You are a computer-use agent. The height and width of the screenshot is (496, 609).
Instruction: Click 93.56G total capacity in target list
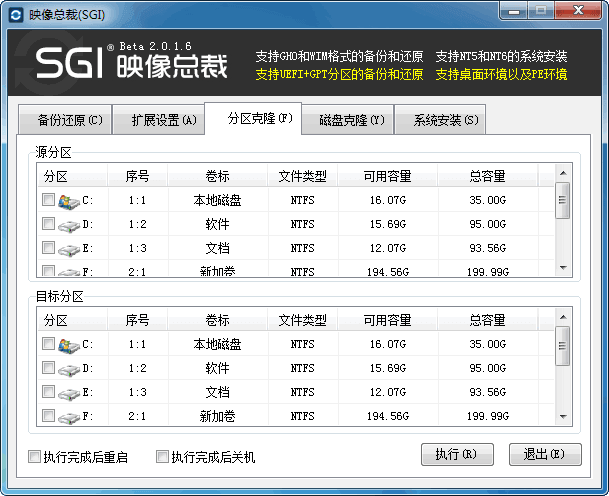pos(488,392)
